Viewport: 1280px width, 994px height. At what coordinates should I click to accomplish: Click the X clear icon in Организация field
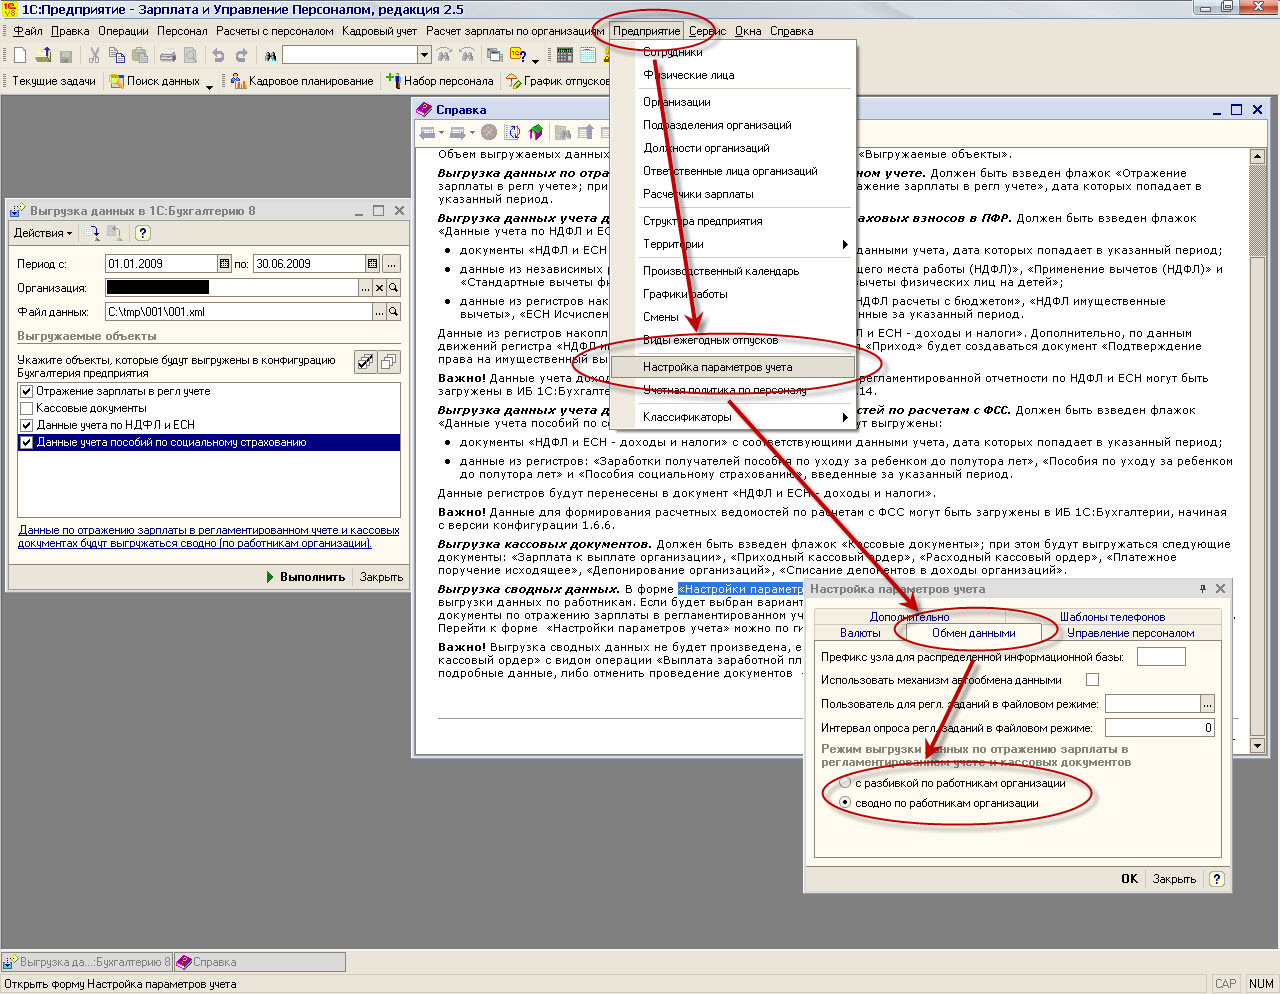point(379,288)
